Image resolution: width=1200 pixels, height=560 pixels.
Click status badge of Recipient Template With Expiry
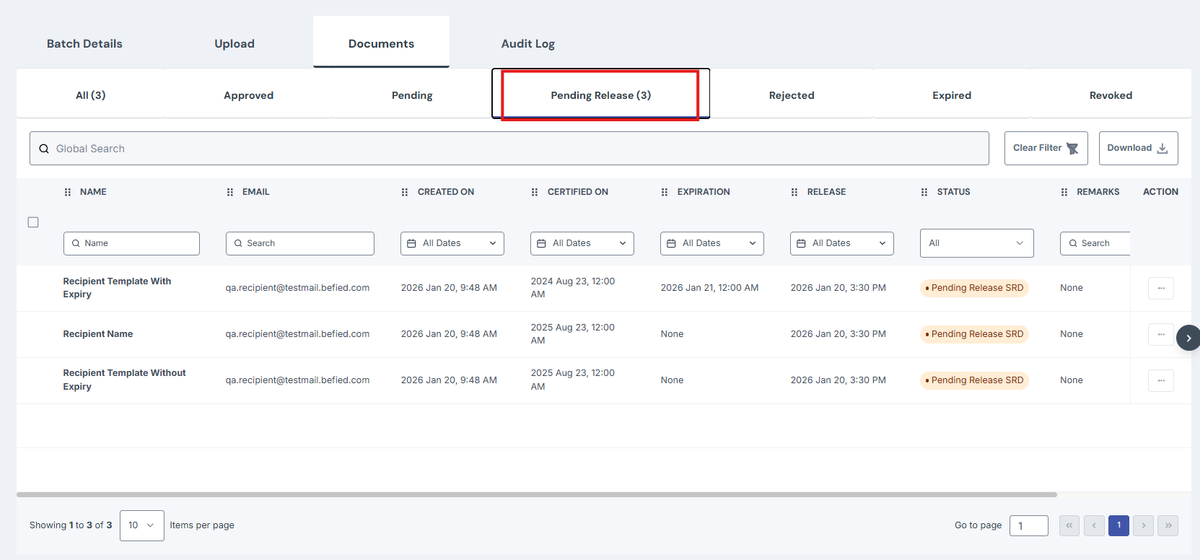975,288
